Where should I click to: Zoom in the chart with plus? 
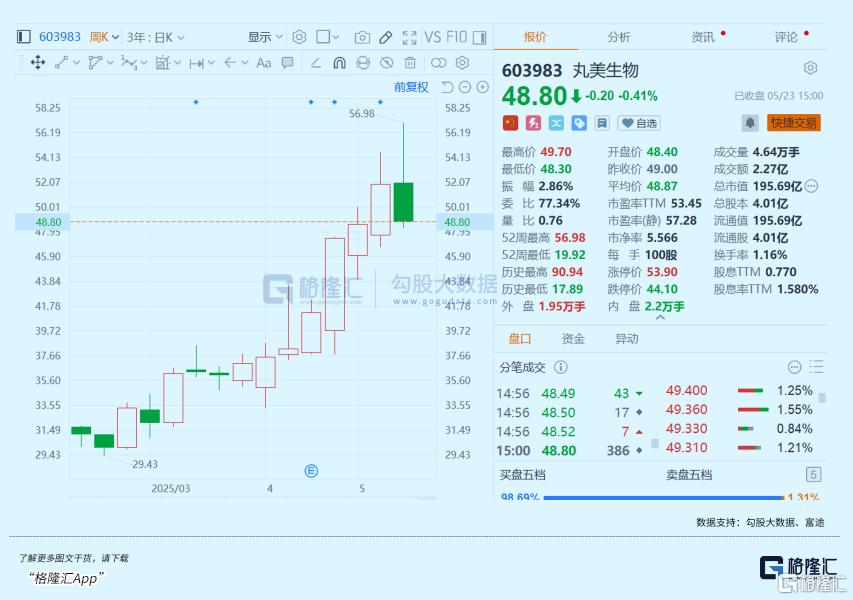pyautogui.click(x=483, y=87)
